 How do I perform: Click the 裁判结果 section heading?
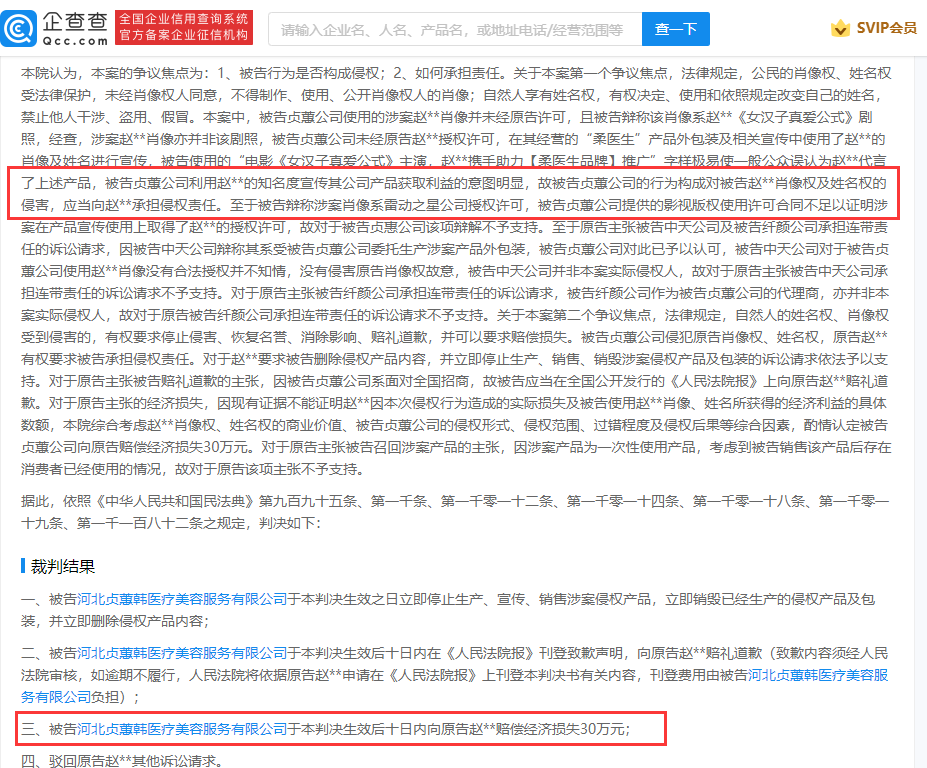point(63,566)
